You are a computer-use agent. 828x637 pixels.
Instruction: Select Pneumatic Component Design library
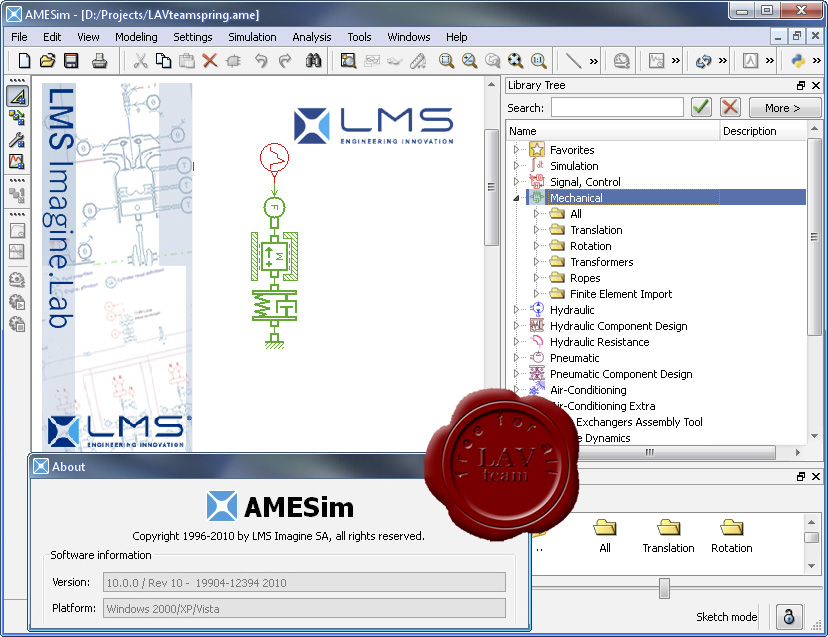coord(621,374)
